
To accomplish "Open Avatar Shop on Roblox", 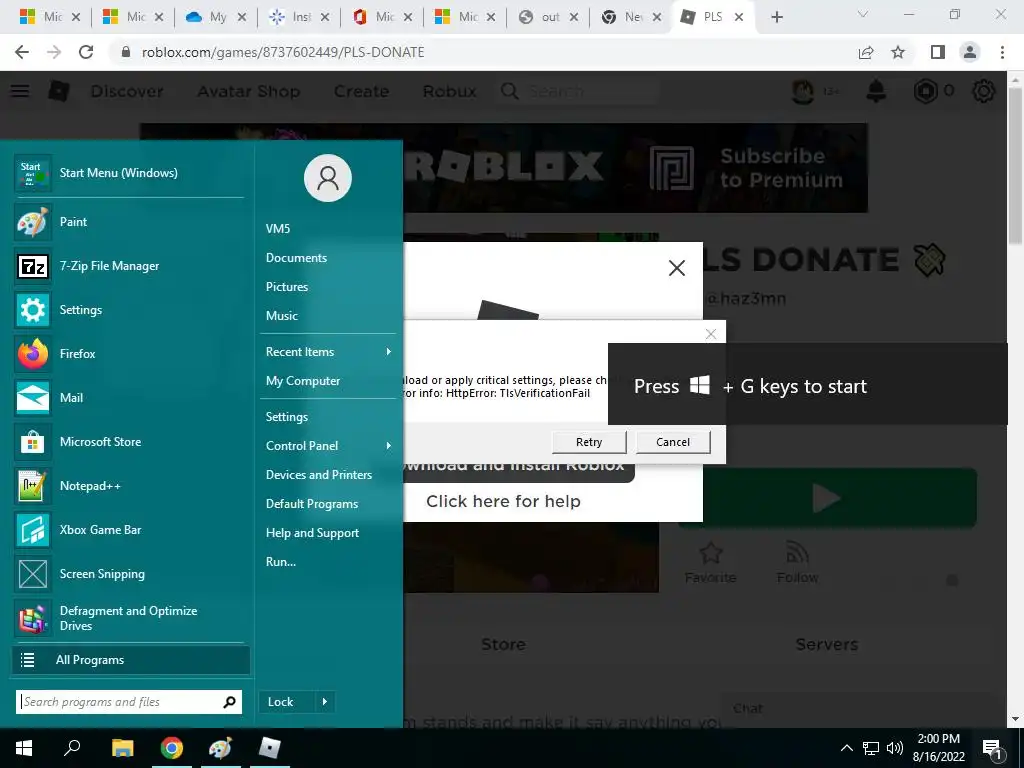I will pos(249,91).
